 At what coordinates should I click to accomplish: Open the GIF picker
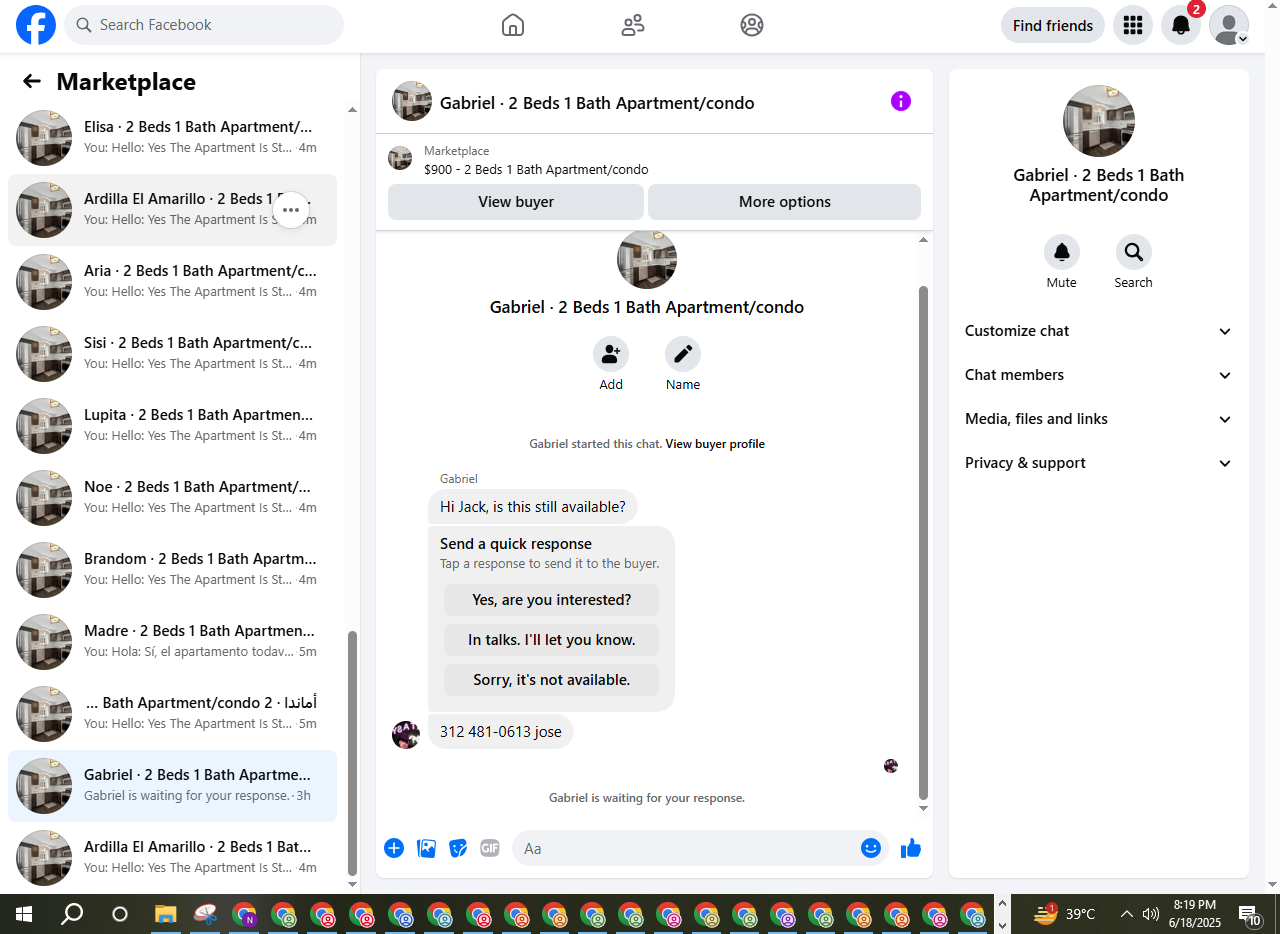coord(489,848)
